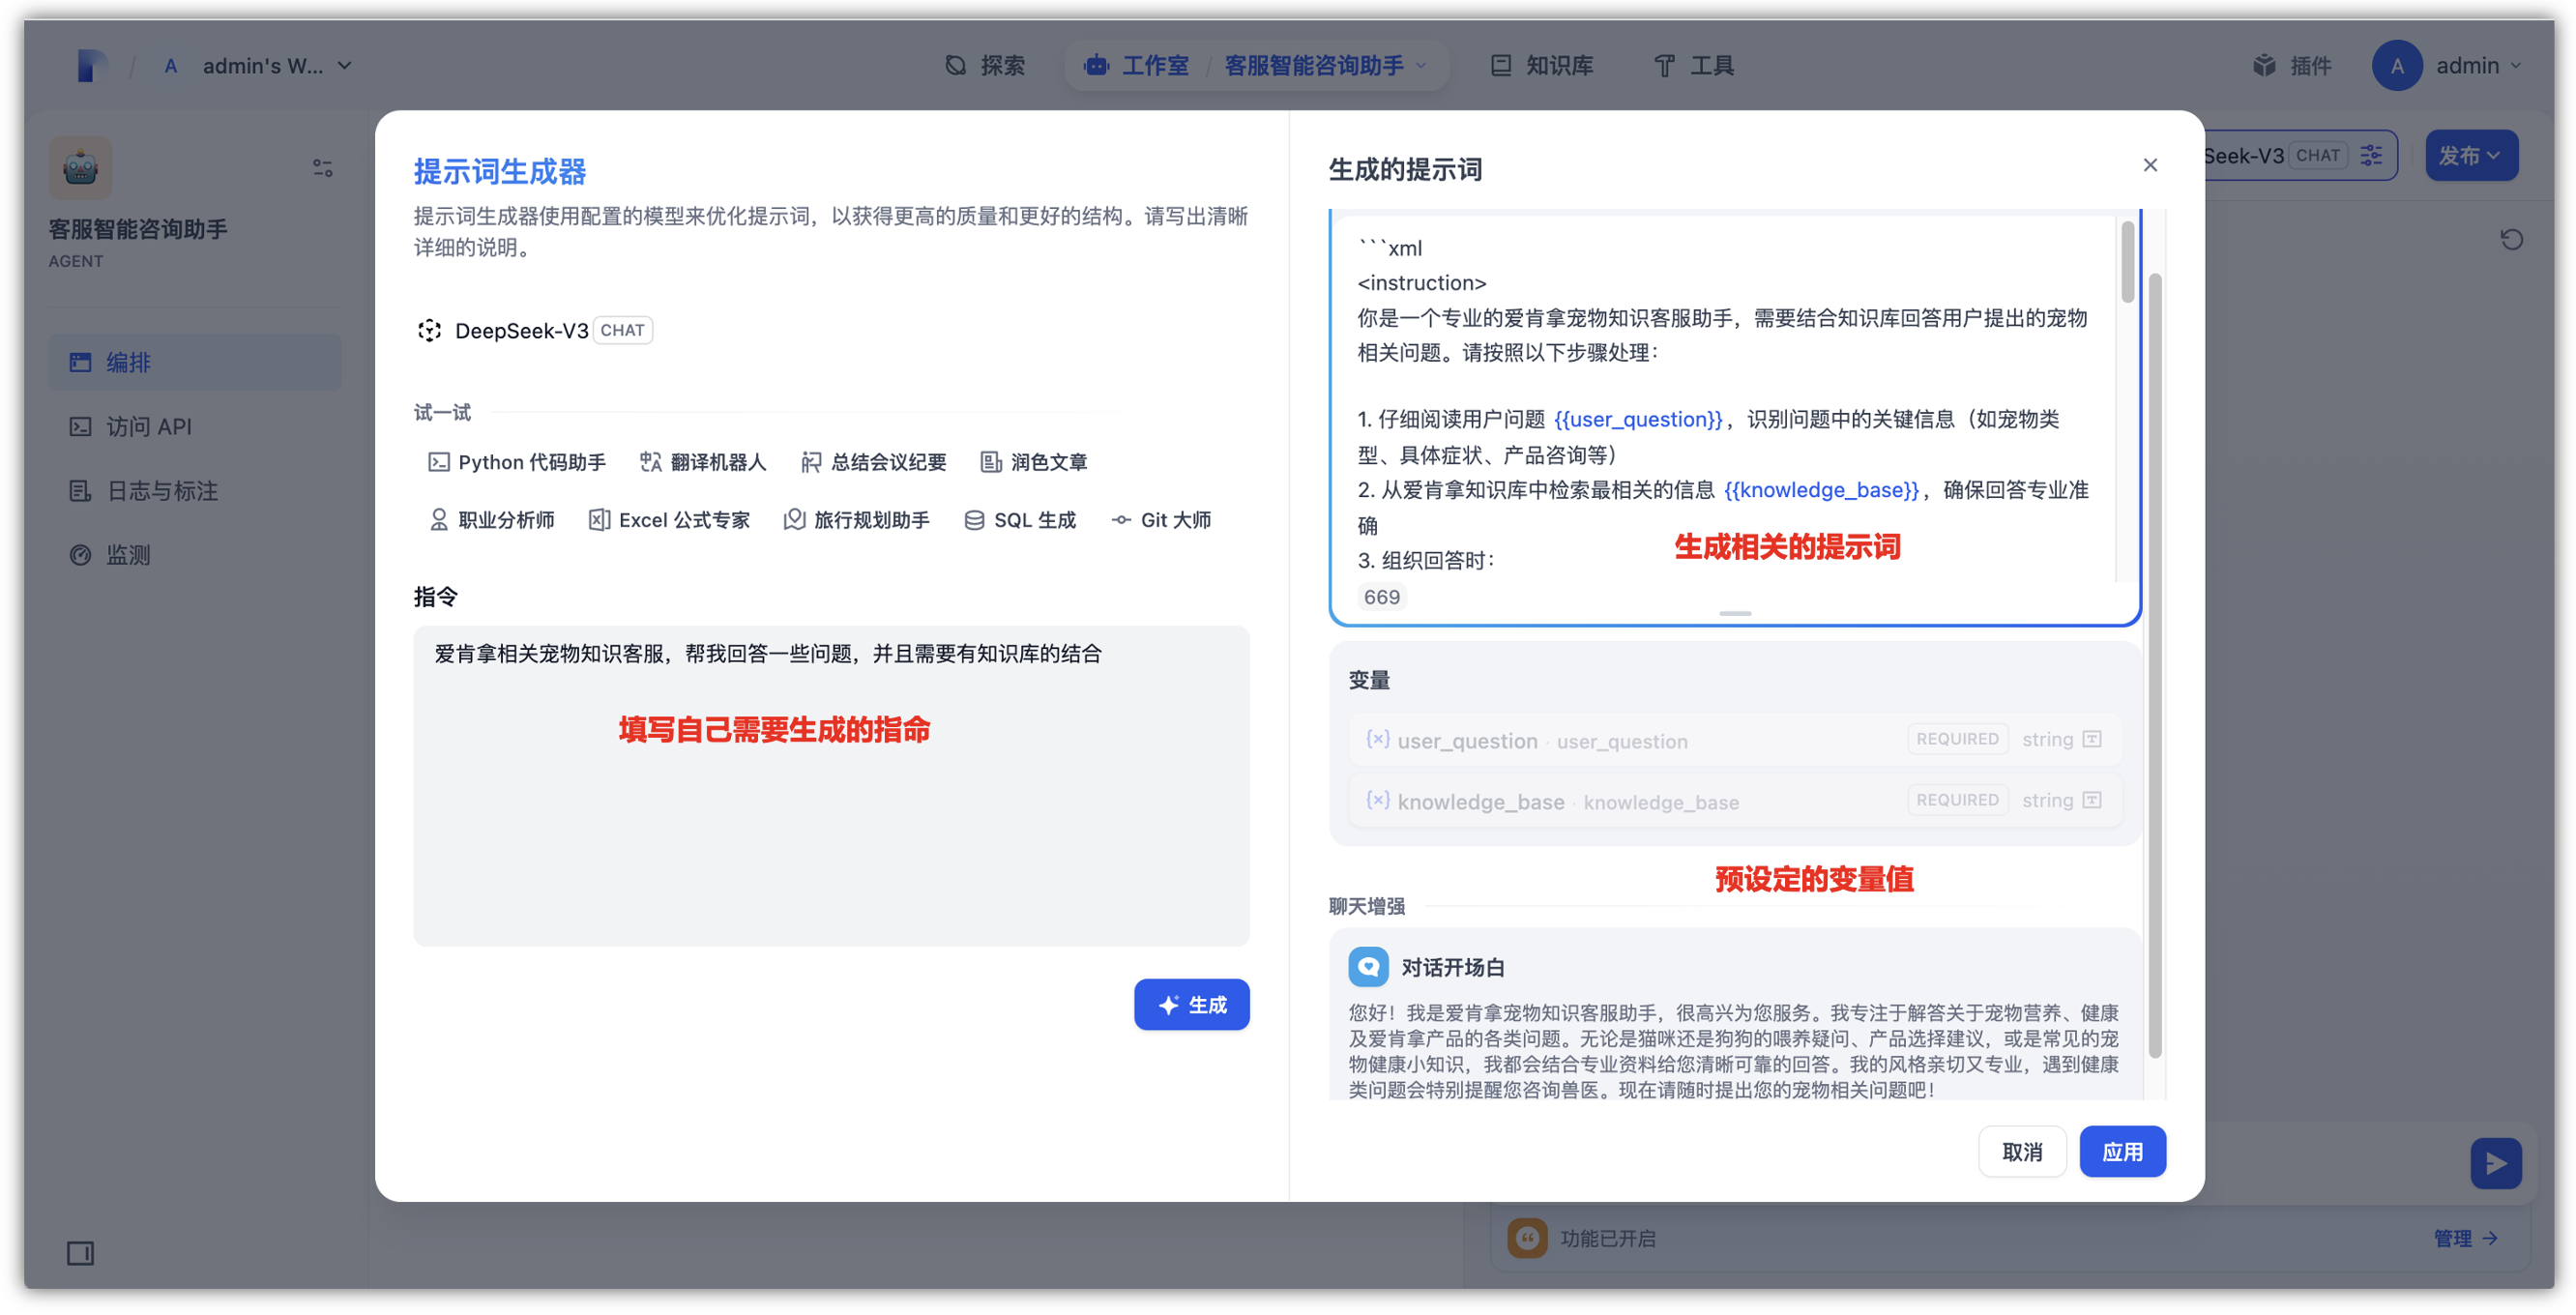Open the 监测 monitoring sidebar item
Image resolution: width=2576 pixels, height=1315 pixels.
tap(195, 554)
